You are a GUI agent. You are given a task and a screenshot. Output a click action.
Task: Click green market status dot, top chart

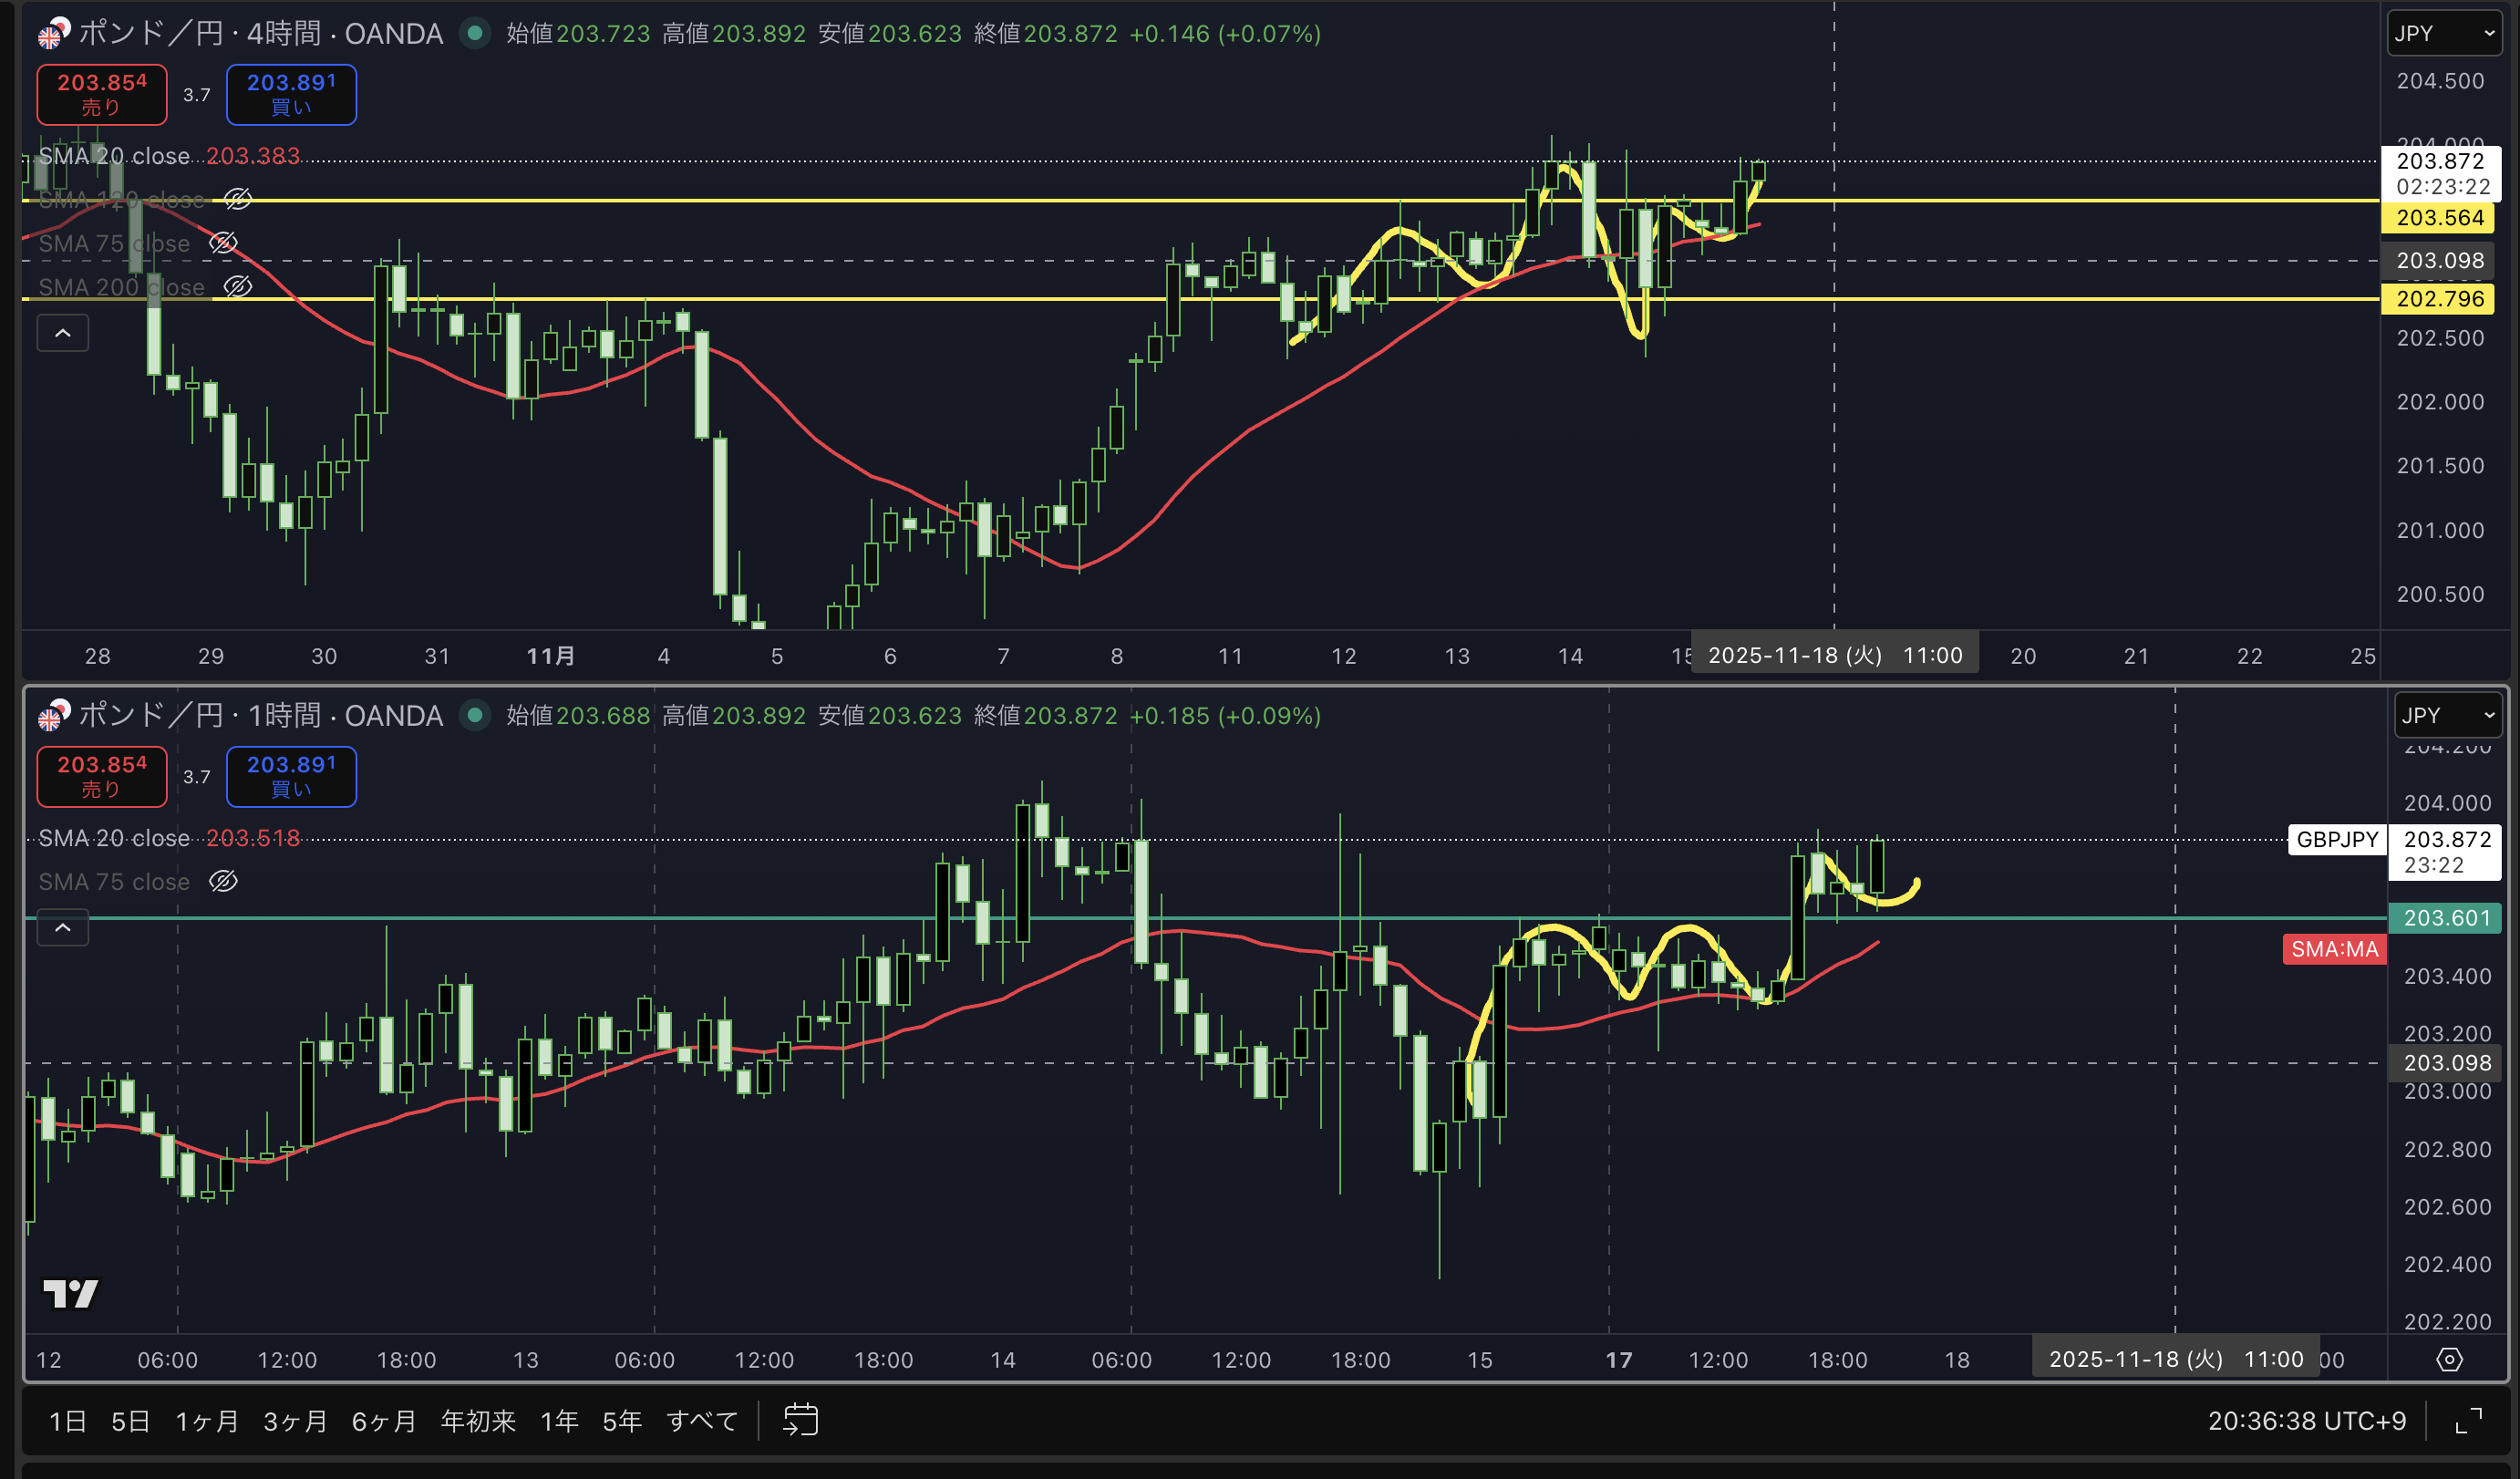coord(475,33)
